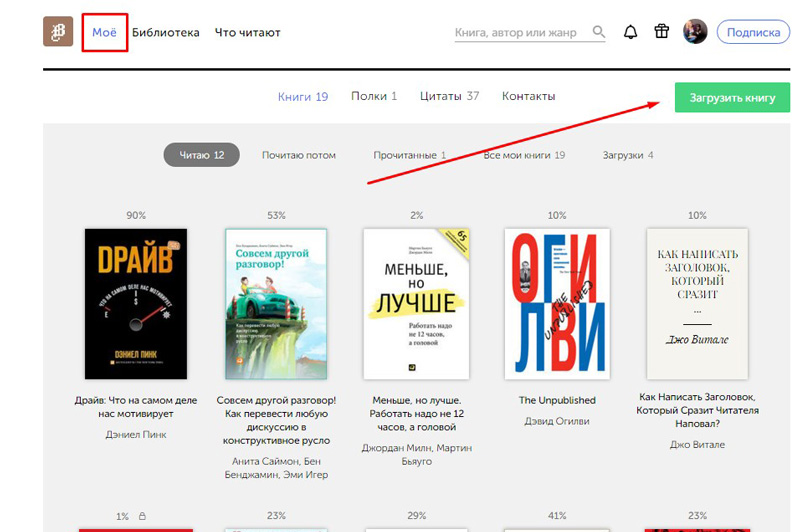The width and height of the screenshot is (800, 532).
Task: Select Почитаю потом filter
Action: [298, 155]
